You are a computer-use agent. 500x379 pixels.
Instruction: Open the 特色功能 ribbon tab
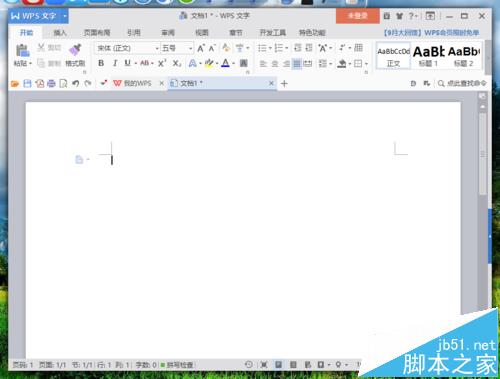(x=312, y=32)
